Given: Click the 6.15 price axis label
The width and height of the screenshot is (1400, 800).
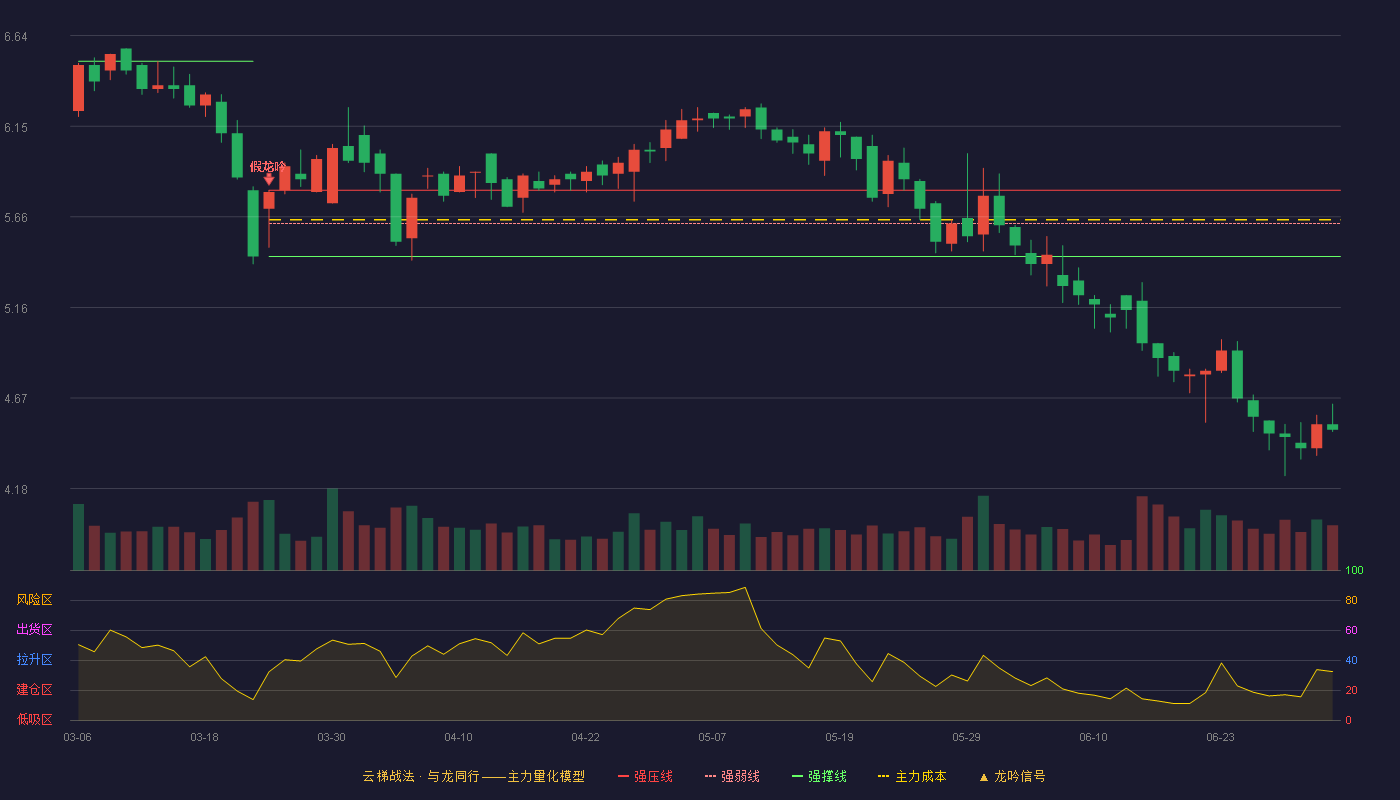Looking at the screenshot, I should coord(16,128).
